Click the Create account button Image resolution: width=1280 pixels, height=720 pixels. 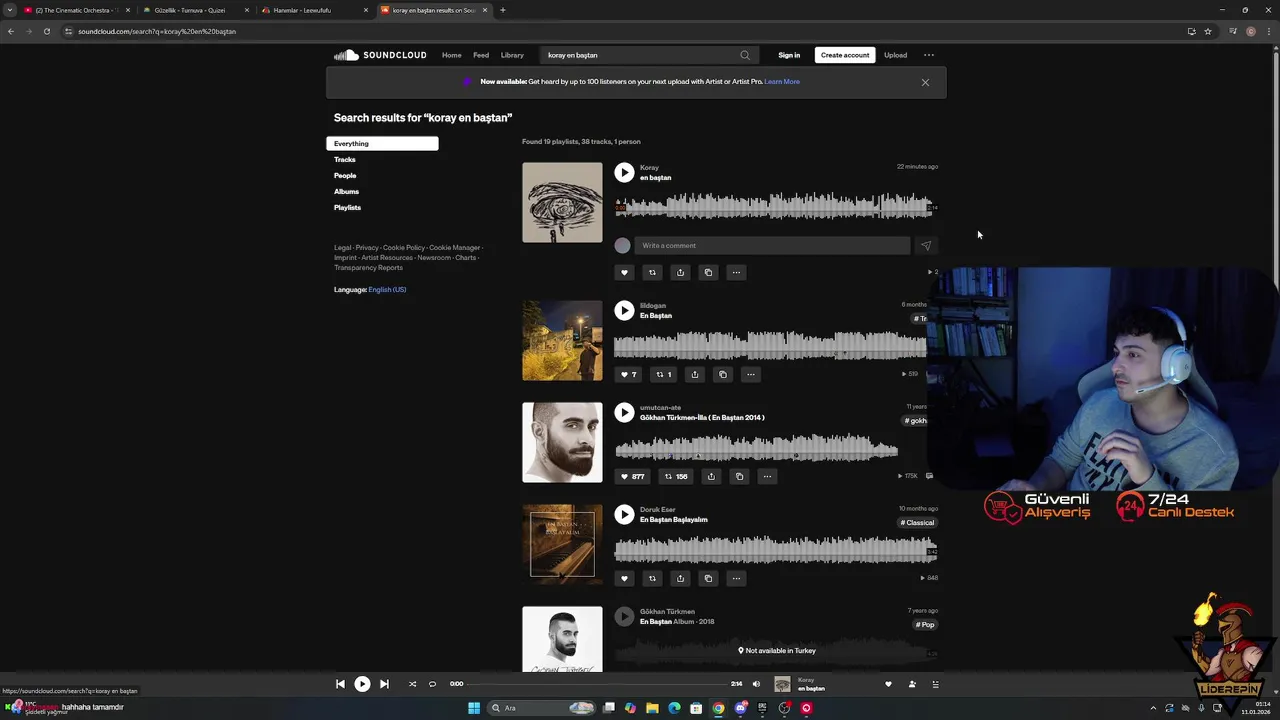(845, 55)
